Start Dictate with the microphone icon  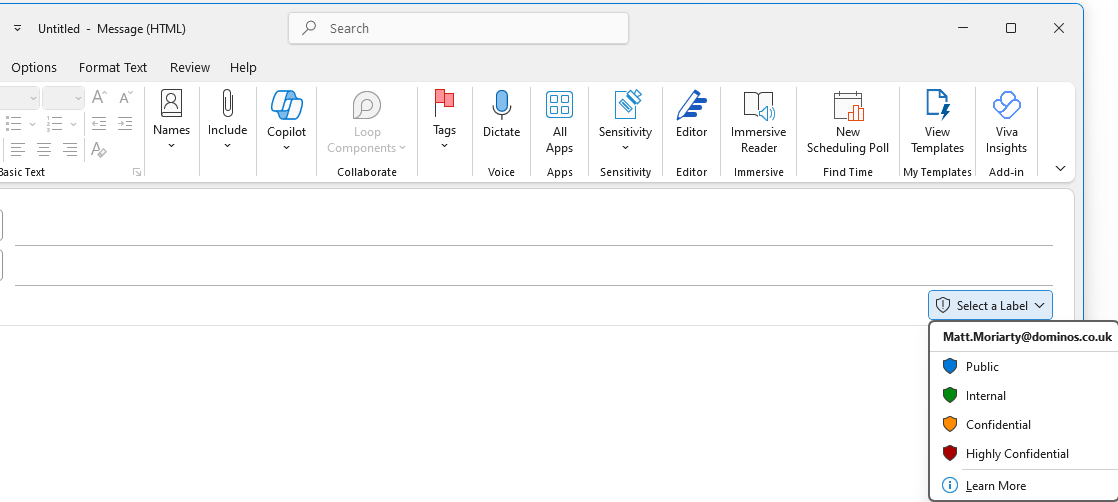pyautogui.click(x=501, y=114)
